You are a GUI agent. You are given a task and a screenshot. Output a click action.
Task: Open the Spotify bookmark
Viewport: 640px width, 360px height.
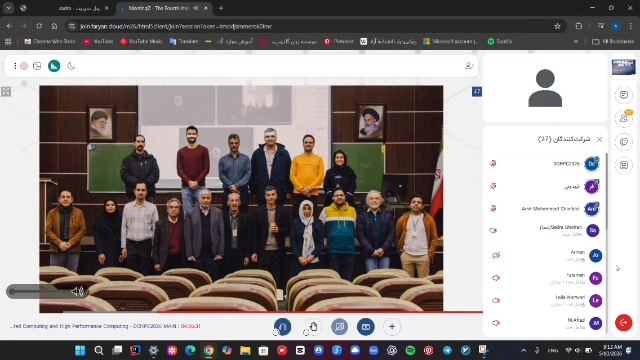[x=500, y=41]
